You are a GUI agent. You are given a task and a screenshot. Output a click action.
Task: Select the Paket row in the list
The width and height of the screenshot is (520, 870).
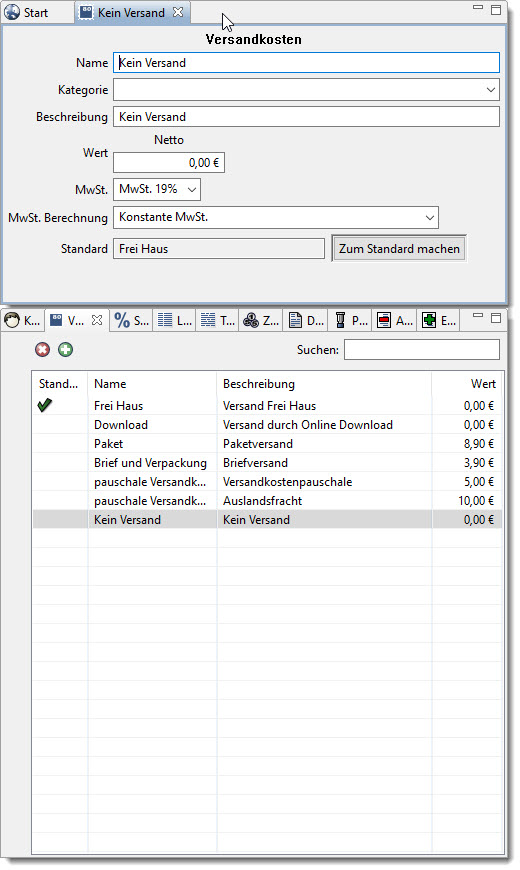[267, 444]
